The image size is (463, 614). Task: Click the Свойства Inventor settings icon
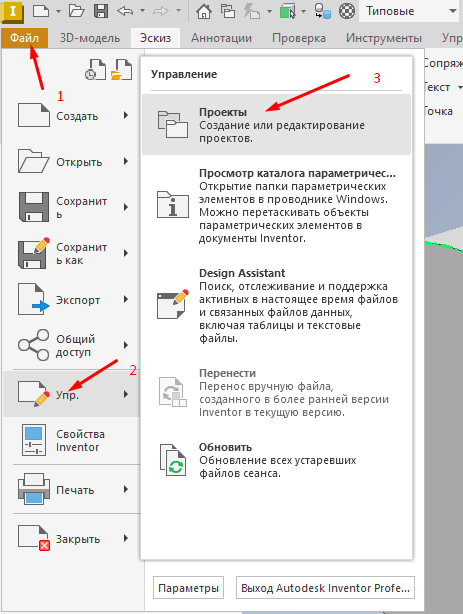[34, 440]
